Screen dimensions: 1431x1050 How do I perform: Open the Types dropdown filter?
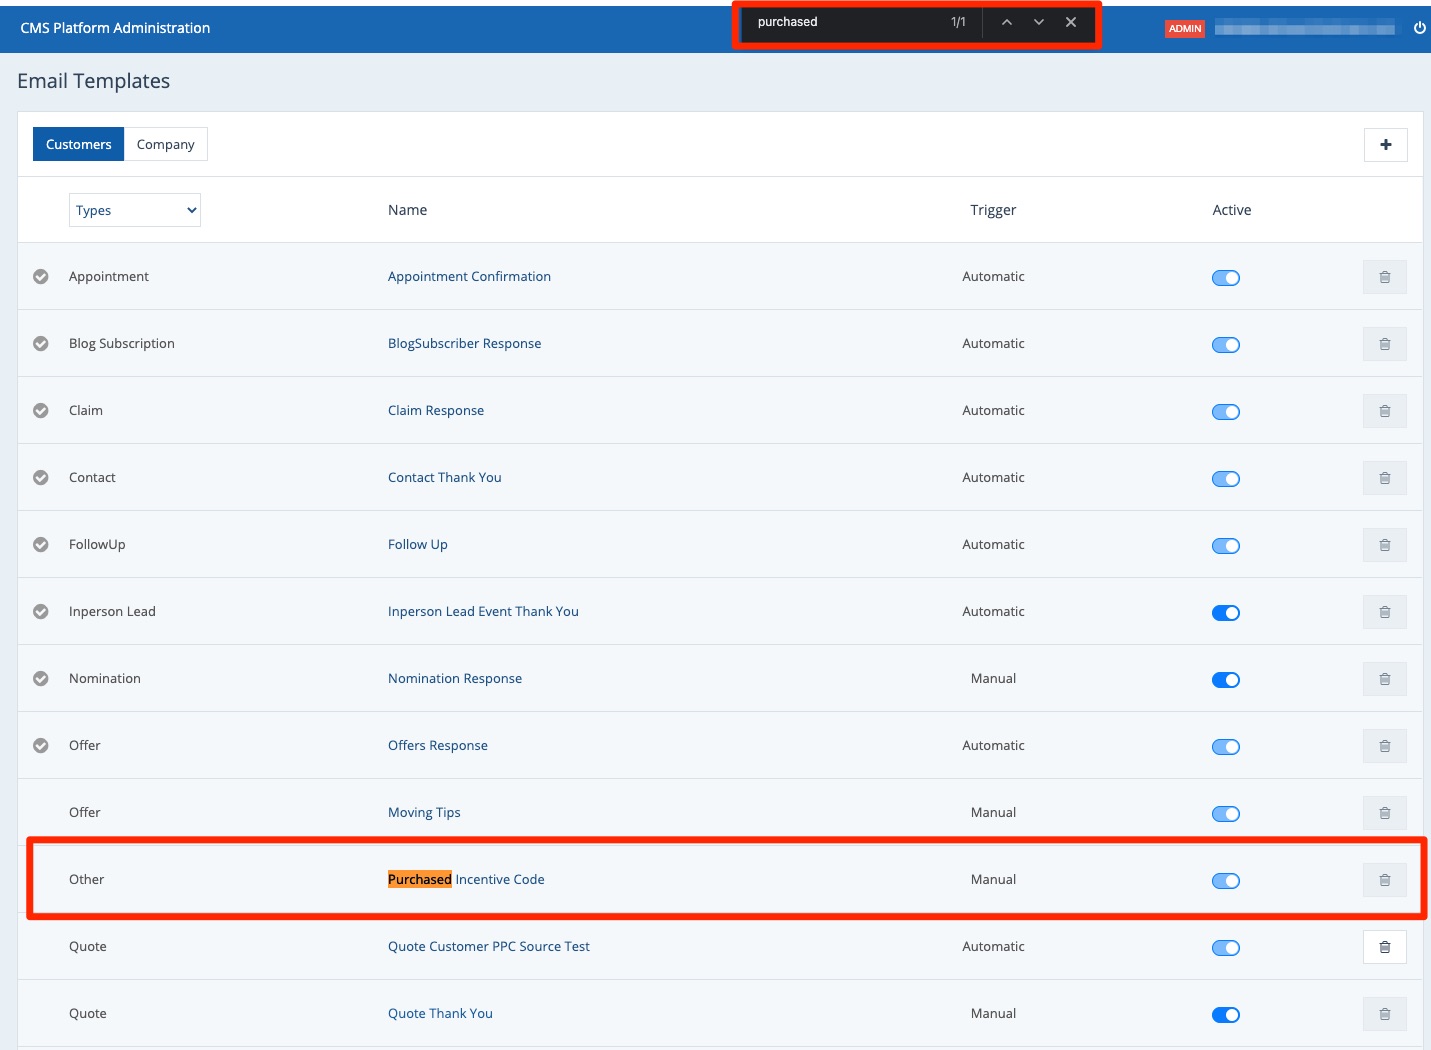click(135, 210)
